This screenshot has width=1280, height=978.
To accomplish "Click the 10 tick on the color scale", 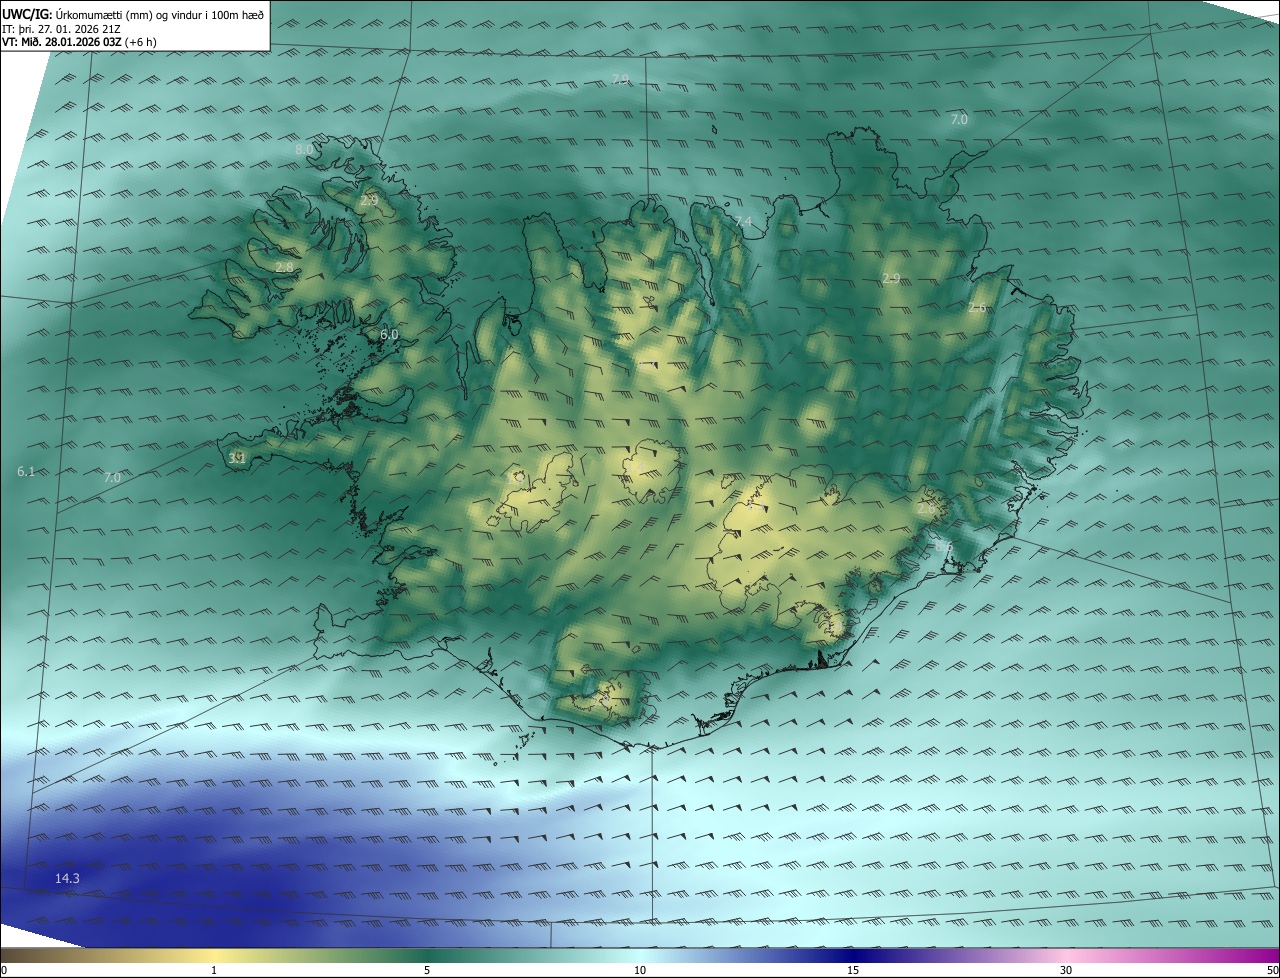I will (640, 970).
